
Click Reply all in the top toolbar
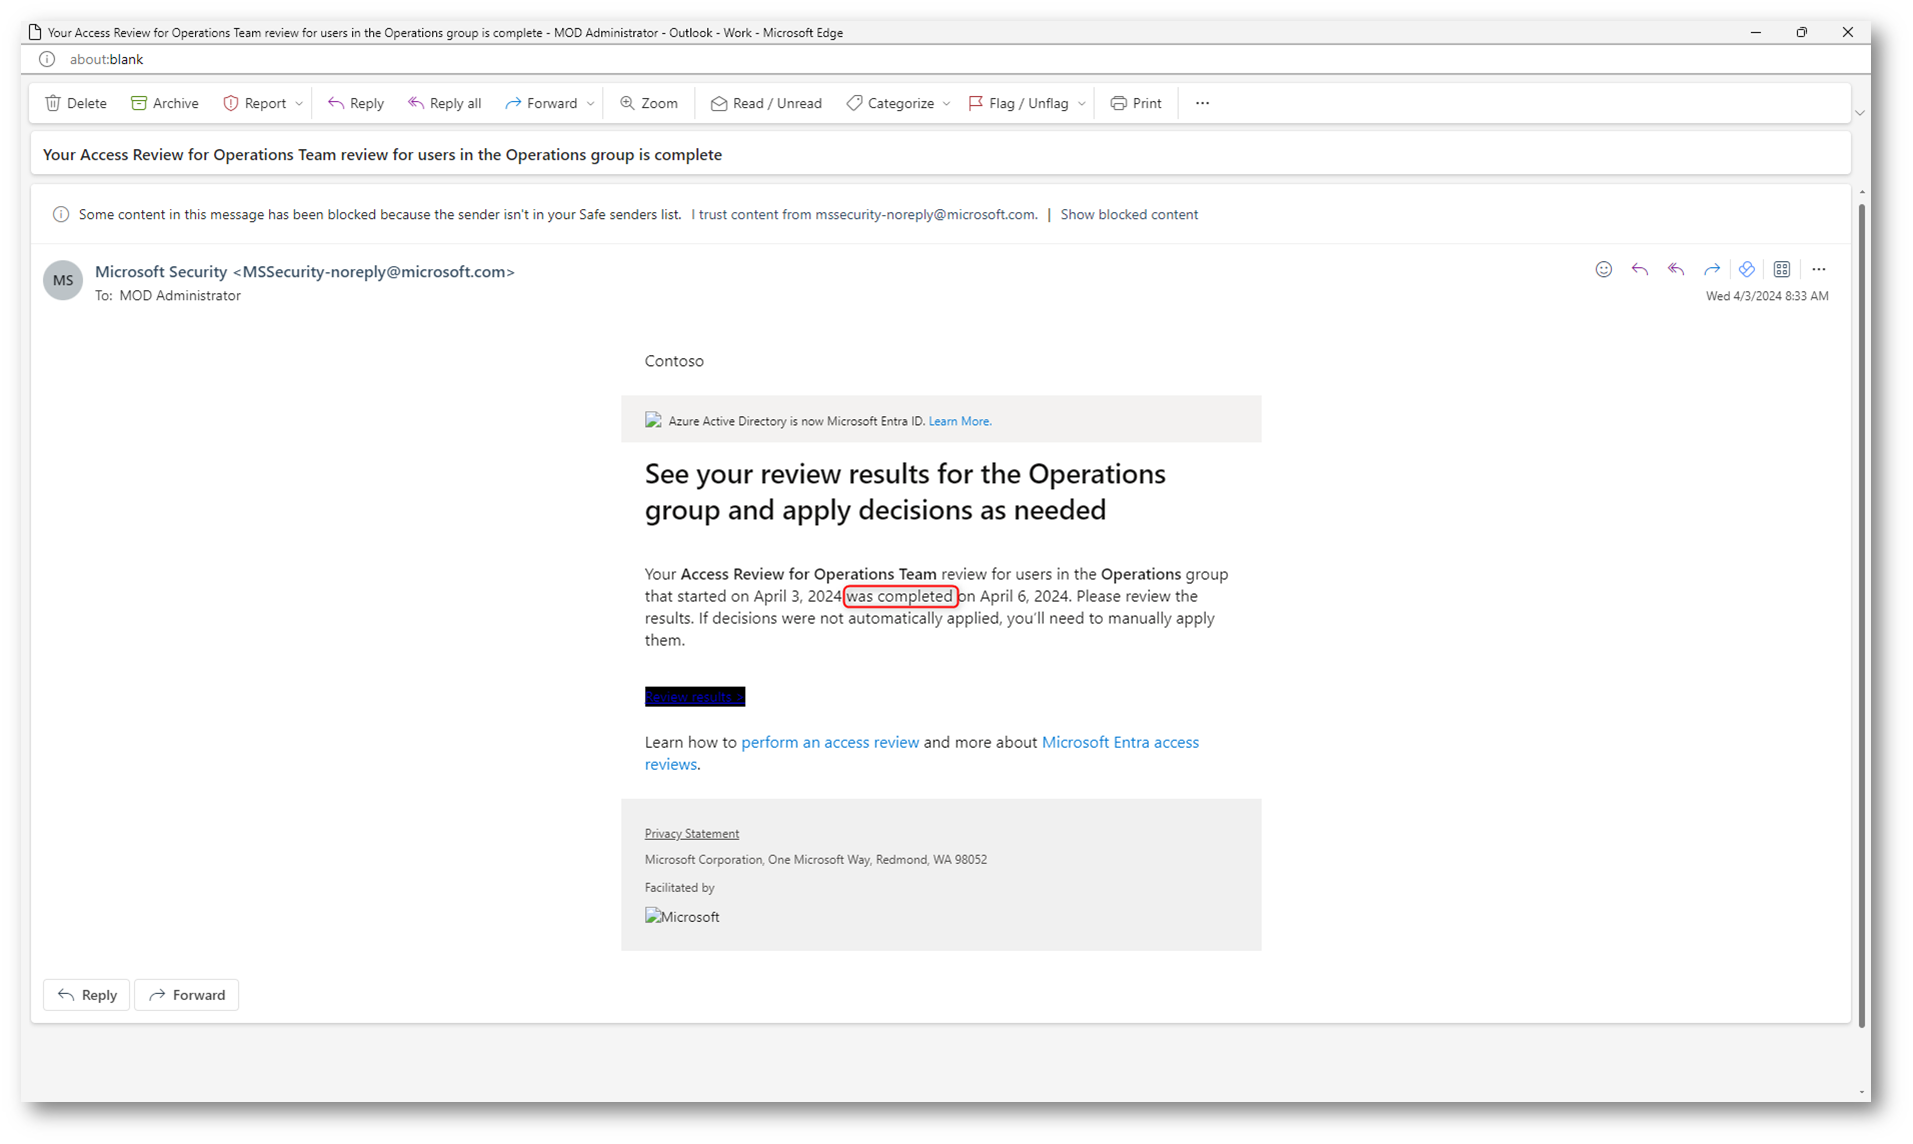[x=445, y=103]
